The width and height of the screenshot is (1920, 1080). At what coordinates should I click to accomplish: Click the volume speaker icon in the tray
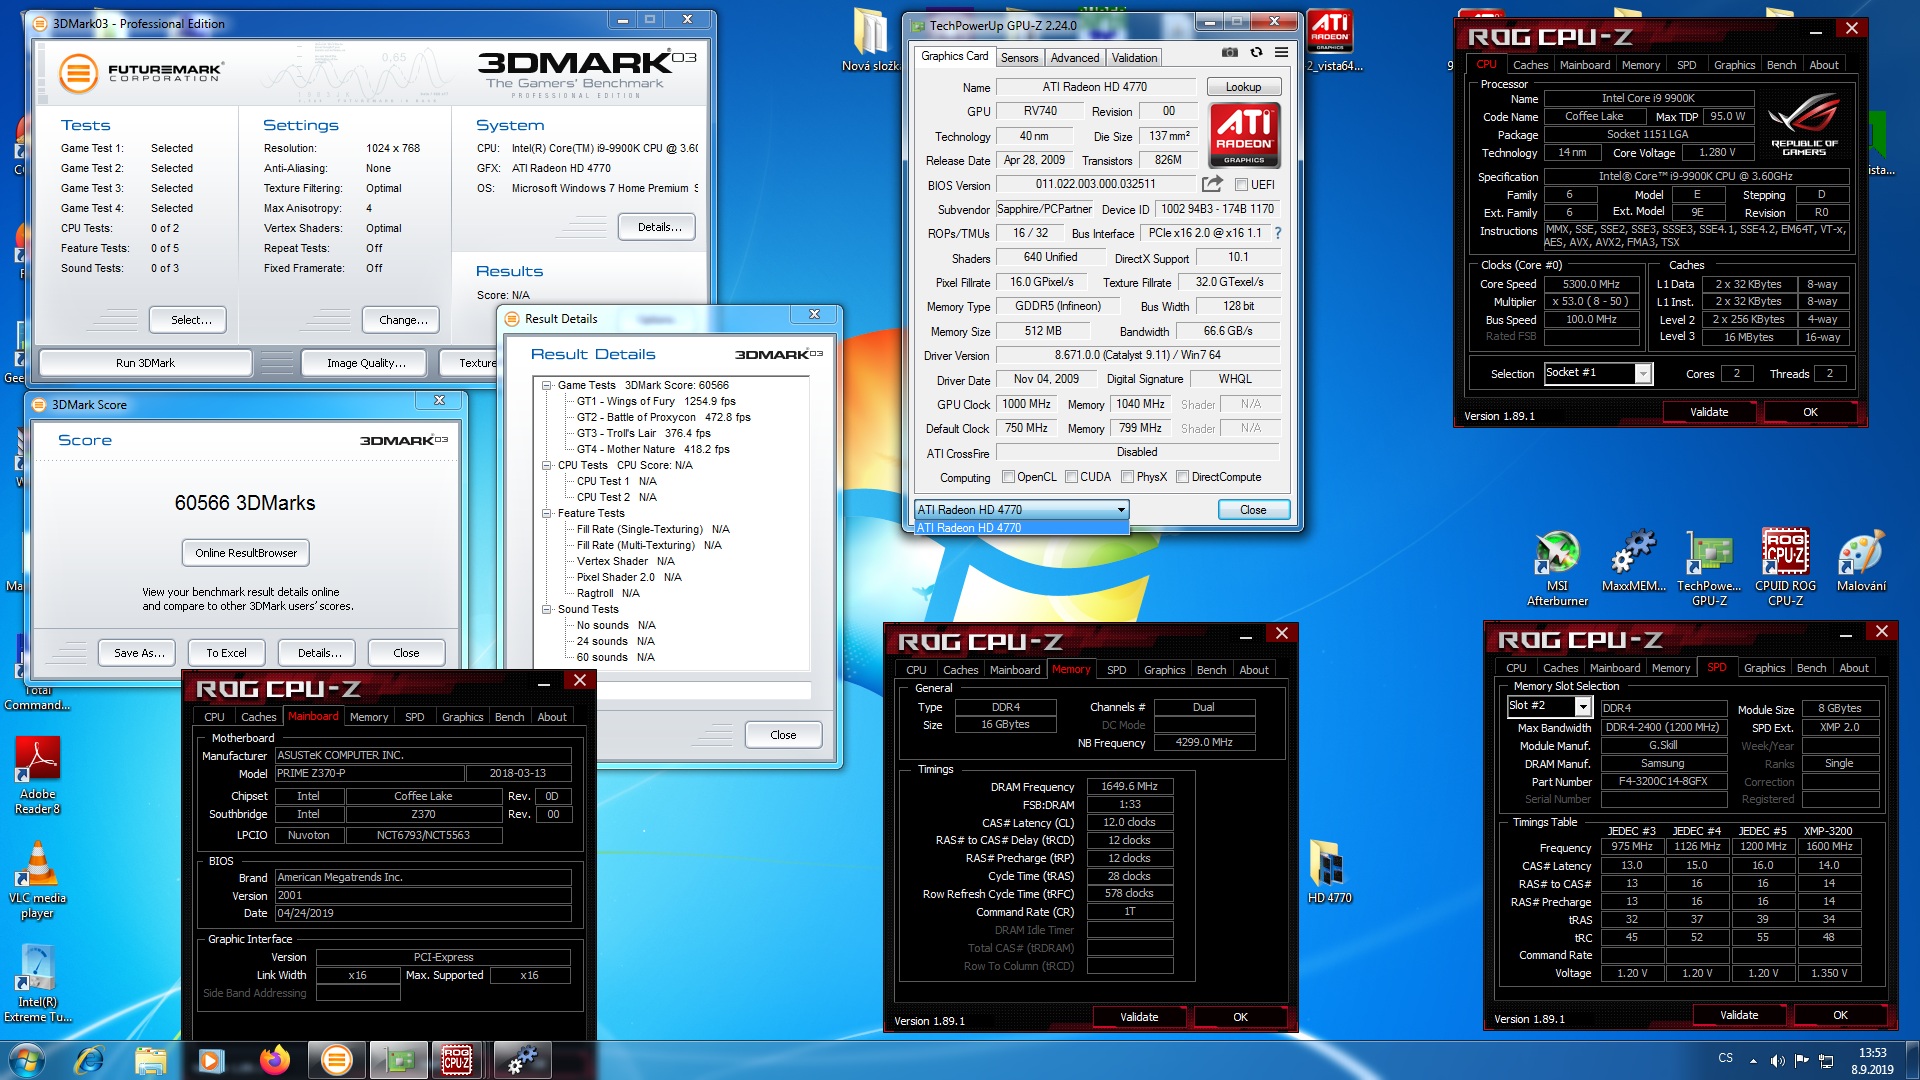(1777, 1061)
